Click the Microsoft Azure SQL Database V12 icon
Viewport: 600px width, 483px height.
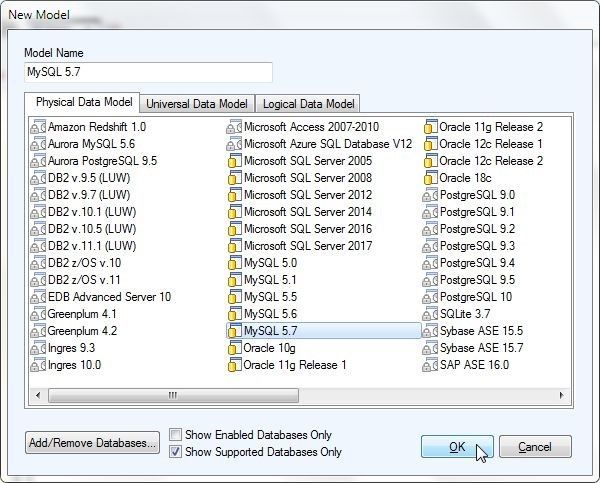click(234, 144)
